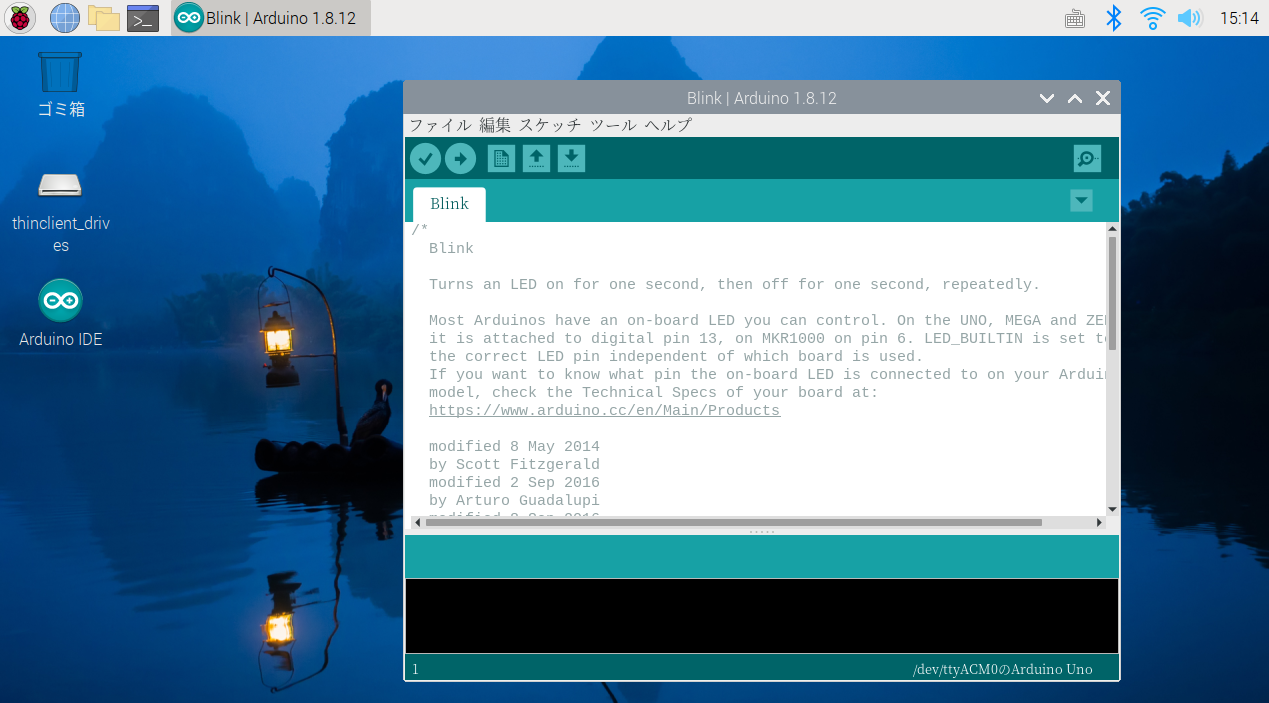The height and width of the screenshot is (703, 1269).
Task: Click the Verify sketch checkmark button
Action: (425, 158)
